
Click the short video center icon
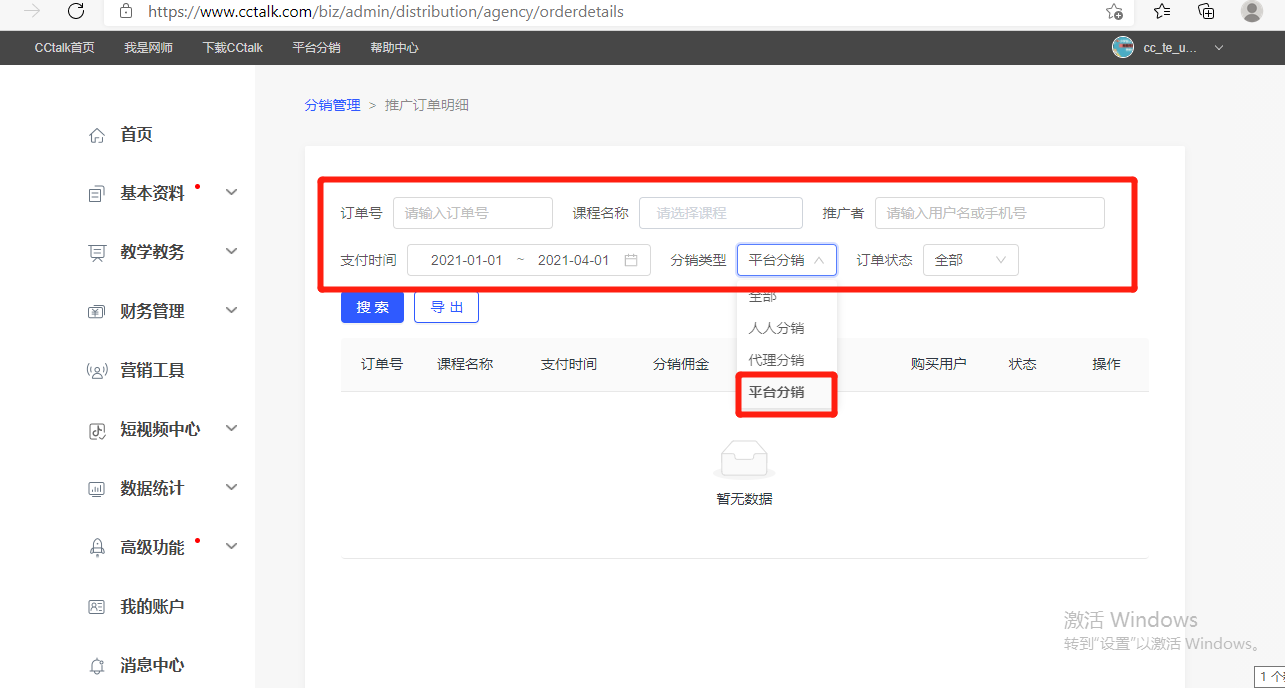(x=97, y=430)
